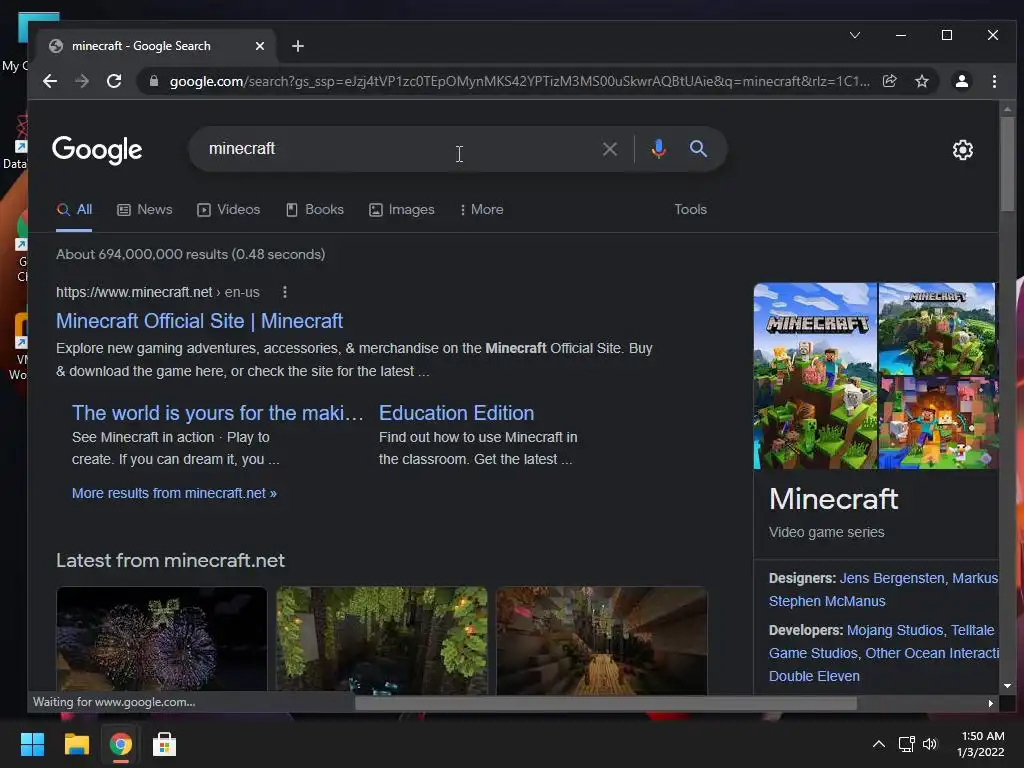The width and height of the screenshot is (1024, 768).
Task: Close the minecraft - Google Search tab
Action: pos(259,46)
